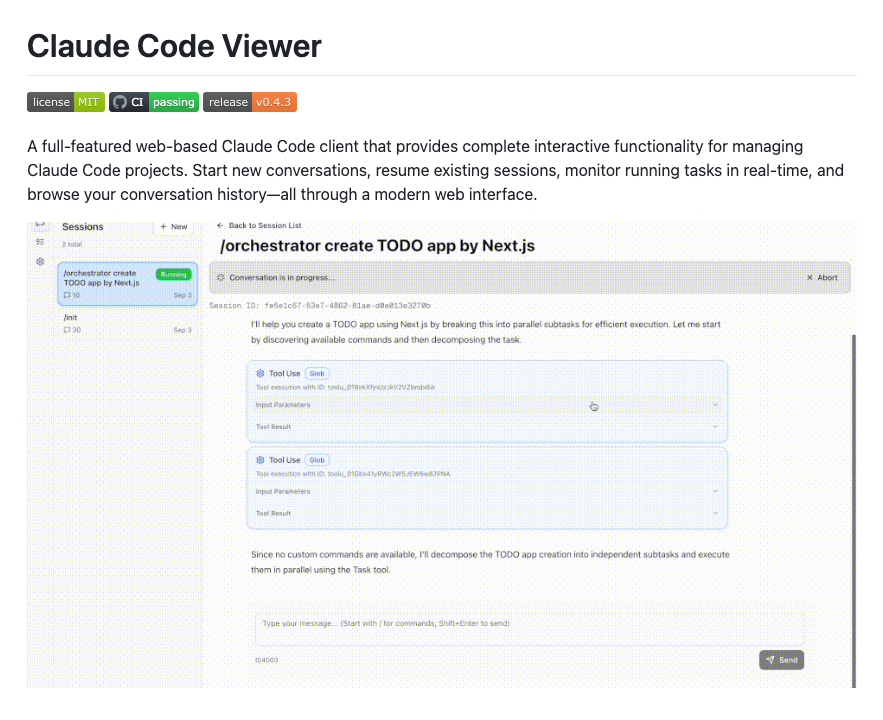Click the release v0.4.3 badge

[249, 102]
